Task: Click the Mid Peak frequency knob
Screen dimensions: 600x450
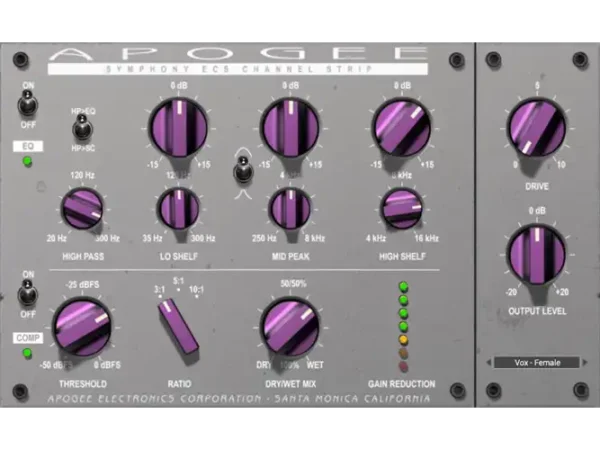Action: tap(290, 209)
